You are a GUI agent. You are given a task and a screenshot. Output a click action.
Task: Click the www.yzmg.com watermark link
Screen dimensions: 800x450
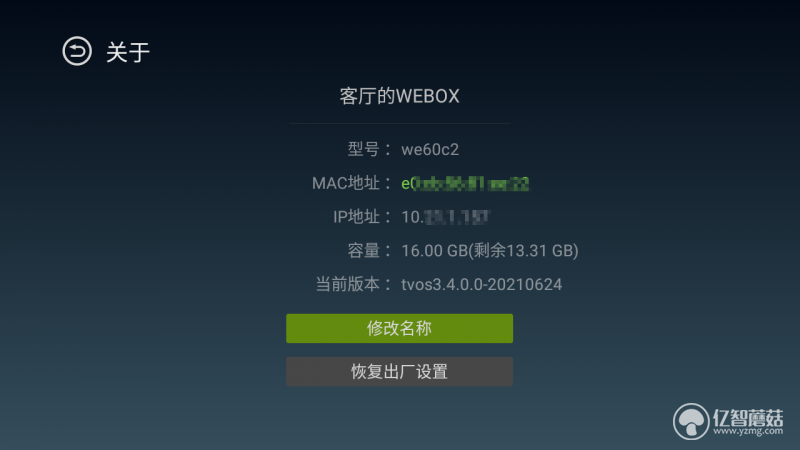(748, 432)
